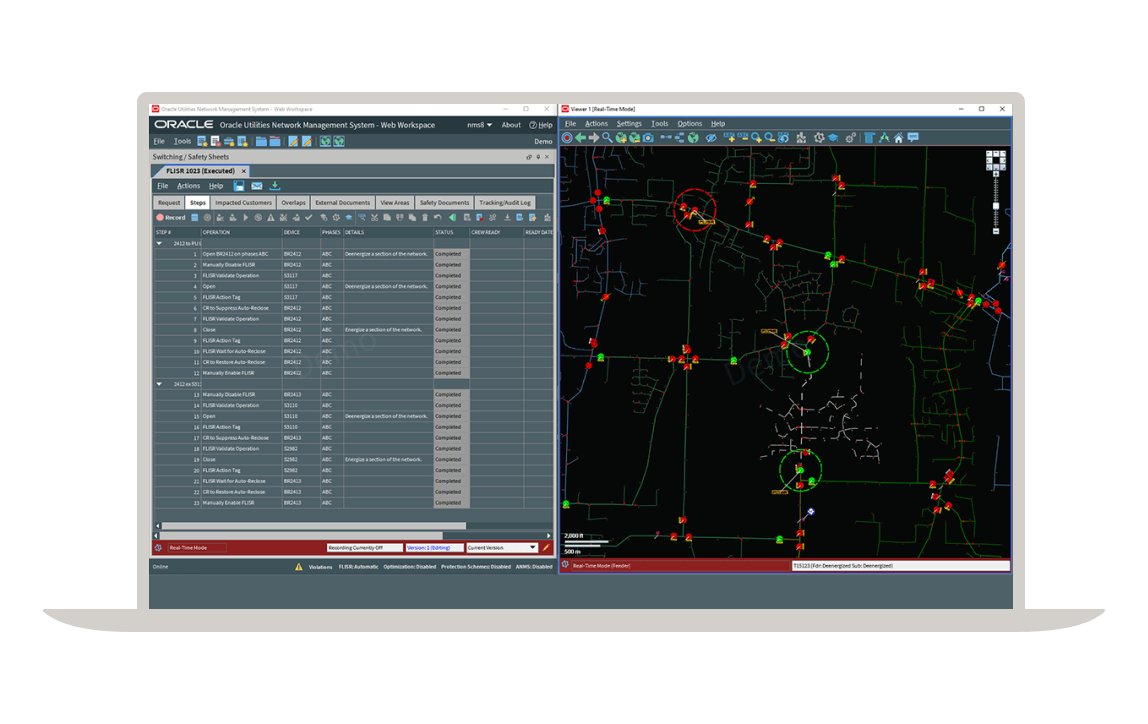Switch to Impacted Customers tab
Image resolution: width=1148 pixels, height=724 pixels.
(x=243, y=203)
